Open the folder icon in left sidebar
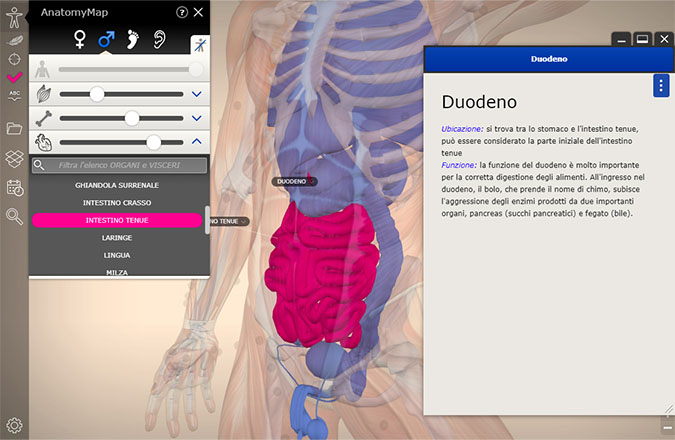This screenshot has height=440, width=675. click(14, 128)
